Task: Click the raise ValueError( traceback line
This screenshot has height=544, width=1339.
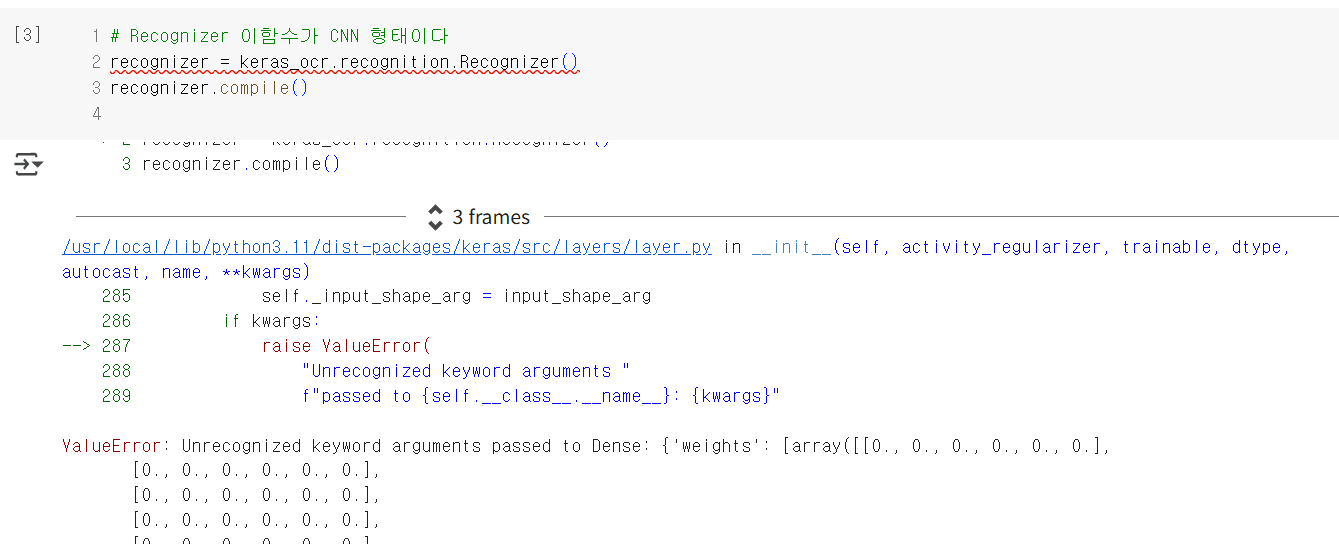Action: click(345, 346)
